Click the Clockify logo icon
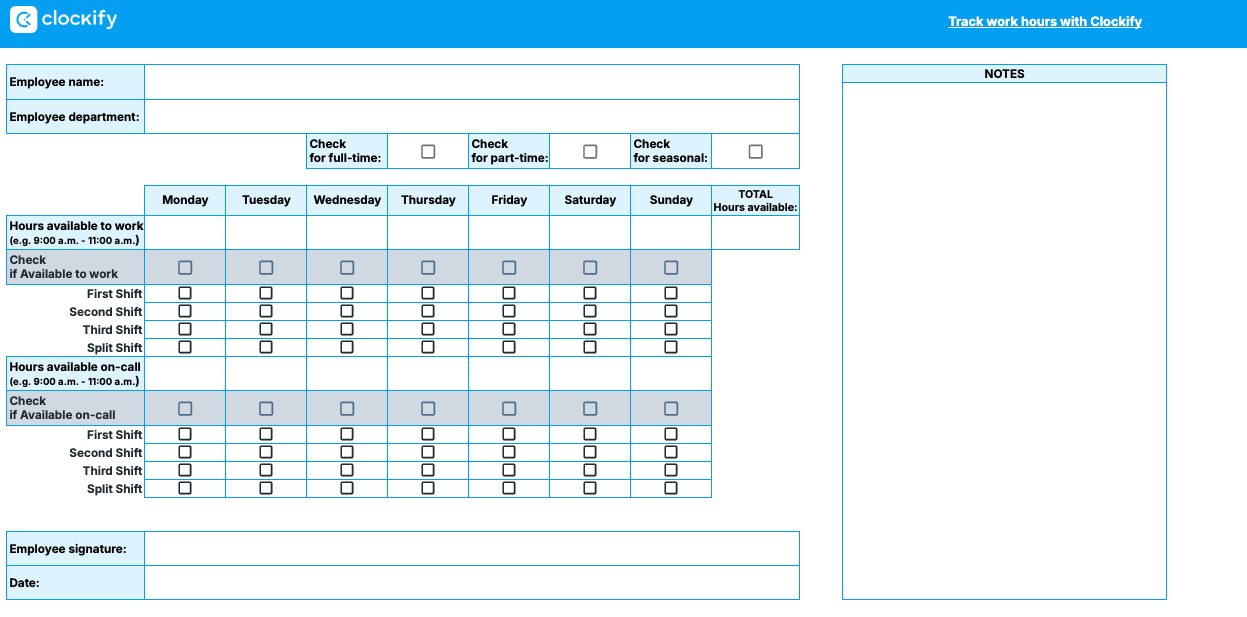The height and width of the screenshot is (617, 1247). (23, 19)
